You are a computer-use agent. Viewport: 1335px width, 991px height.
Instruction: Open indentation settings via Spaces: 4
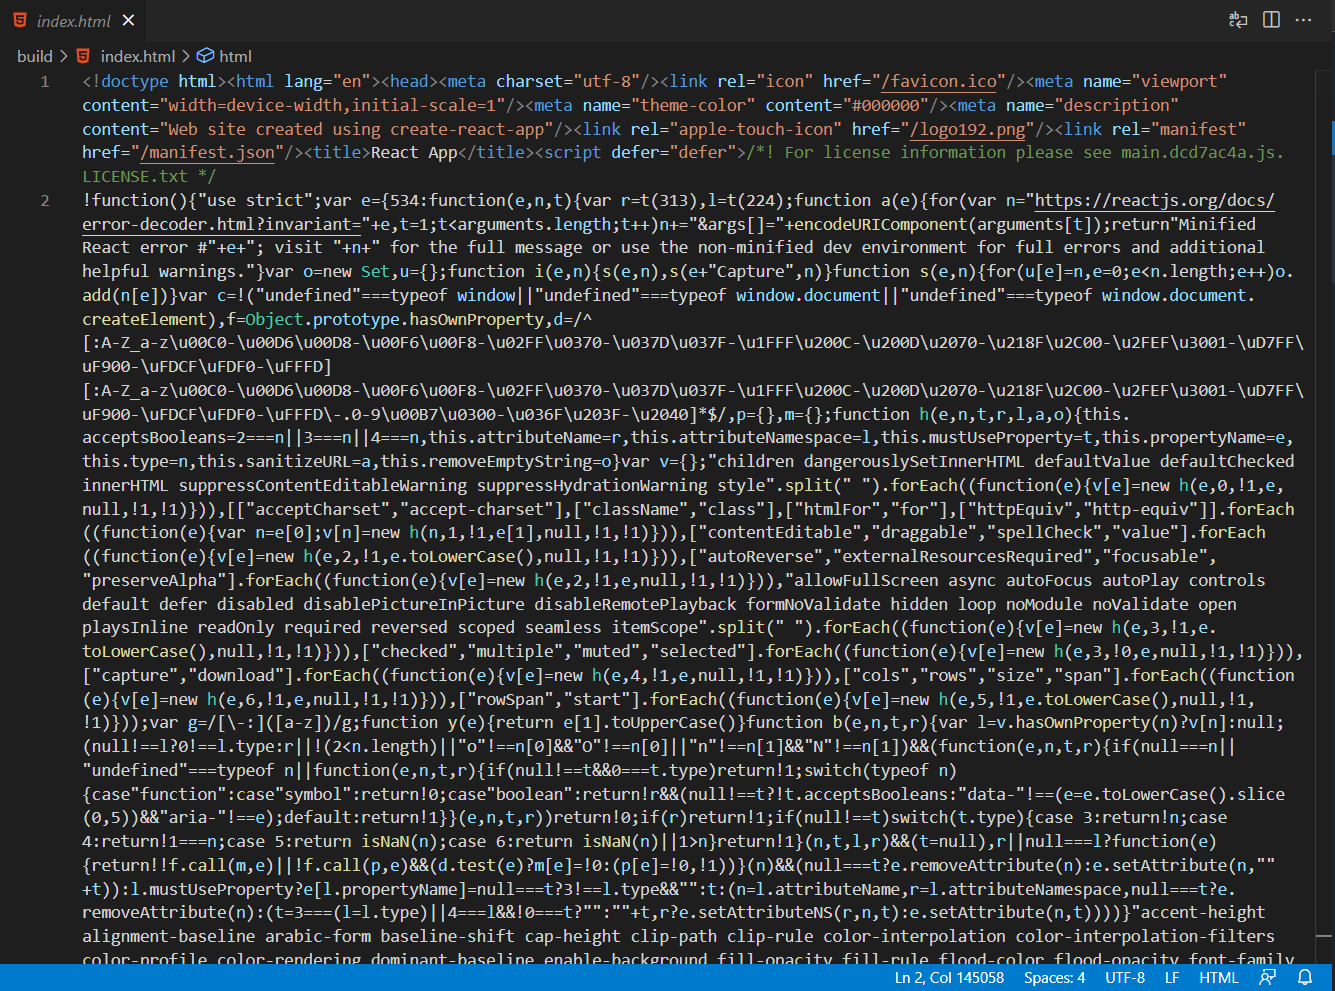(1054, 978)
